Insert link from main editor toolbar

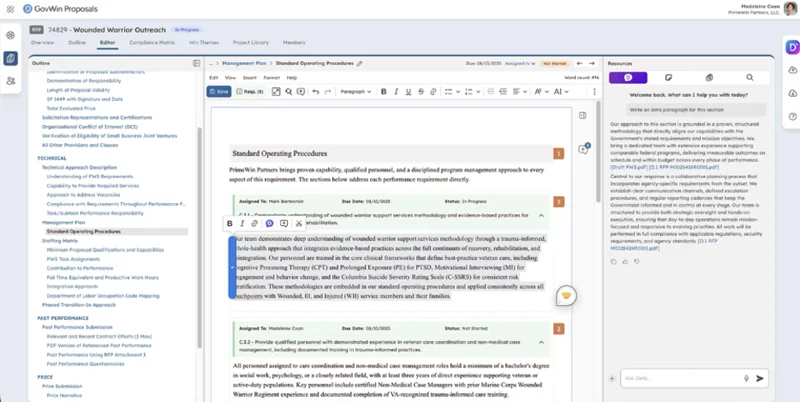point(433,92)
